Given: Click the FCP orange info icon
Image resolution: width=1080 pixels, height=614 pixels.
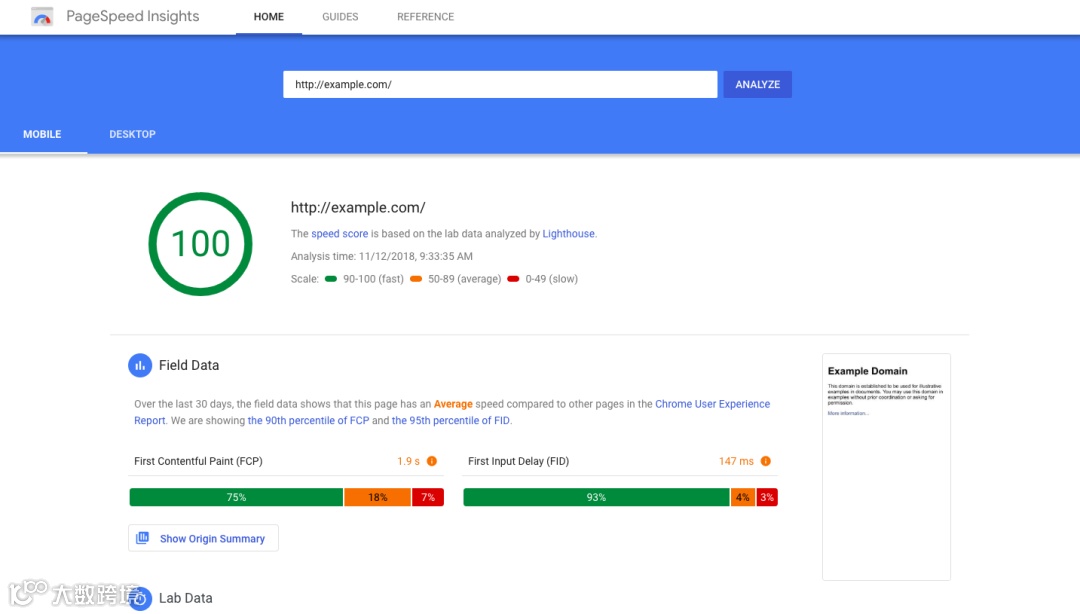Looking at the screenshot, I should click(x=432, y=461).
